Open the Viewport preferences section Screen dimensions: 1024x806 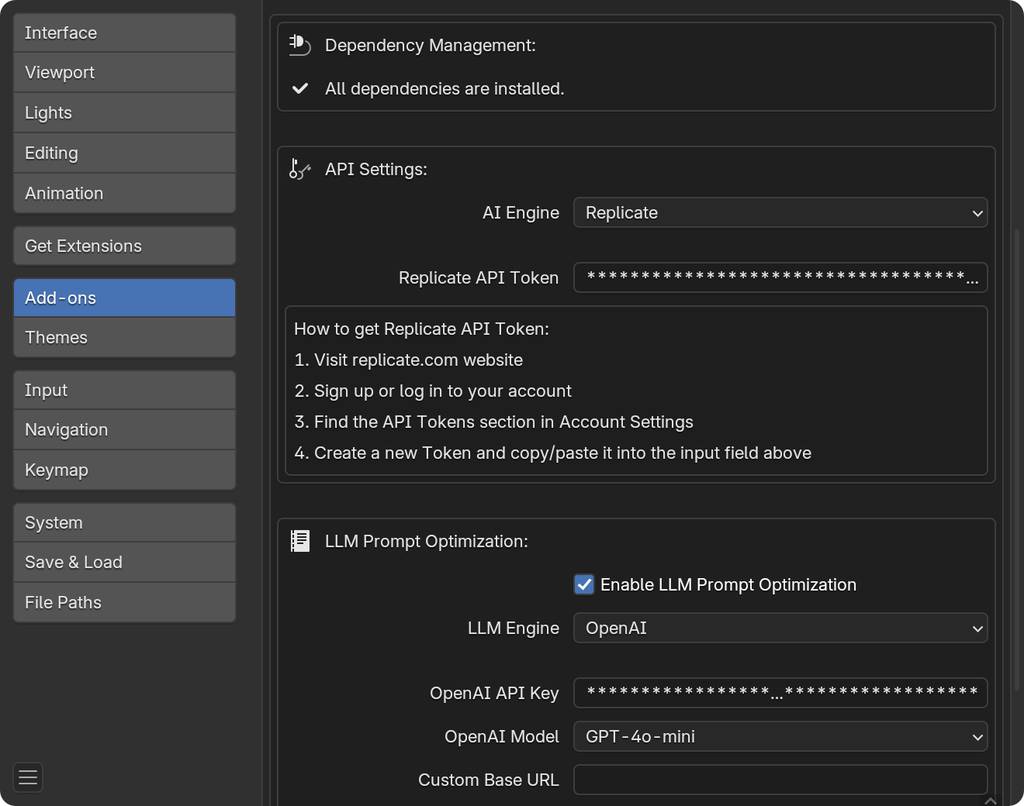coord(124,73)
